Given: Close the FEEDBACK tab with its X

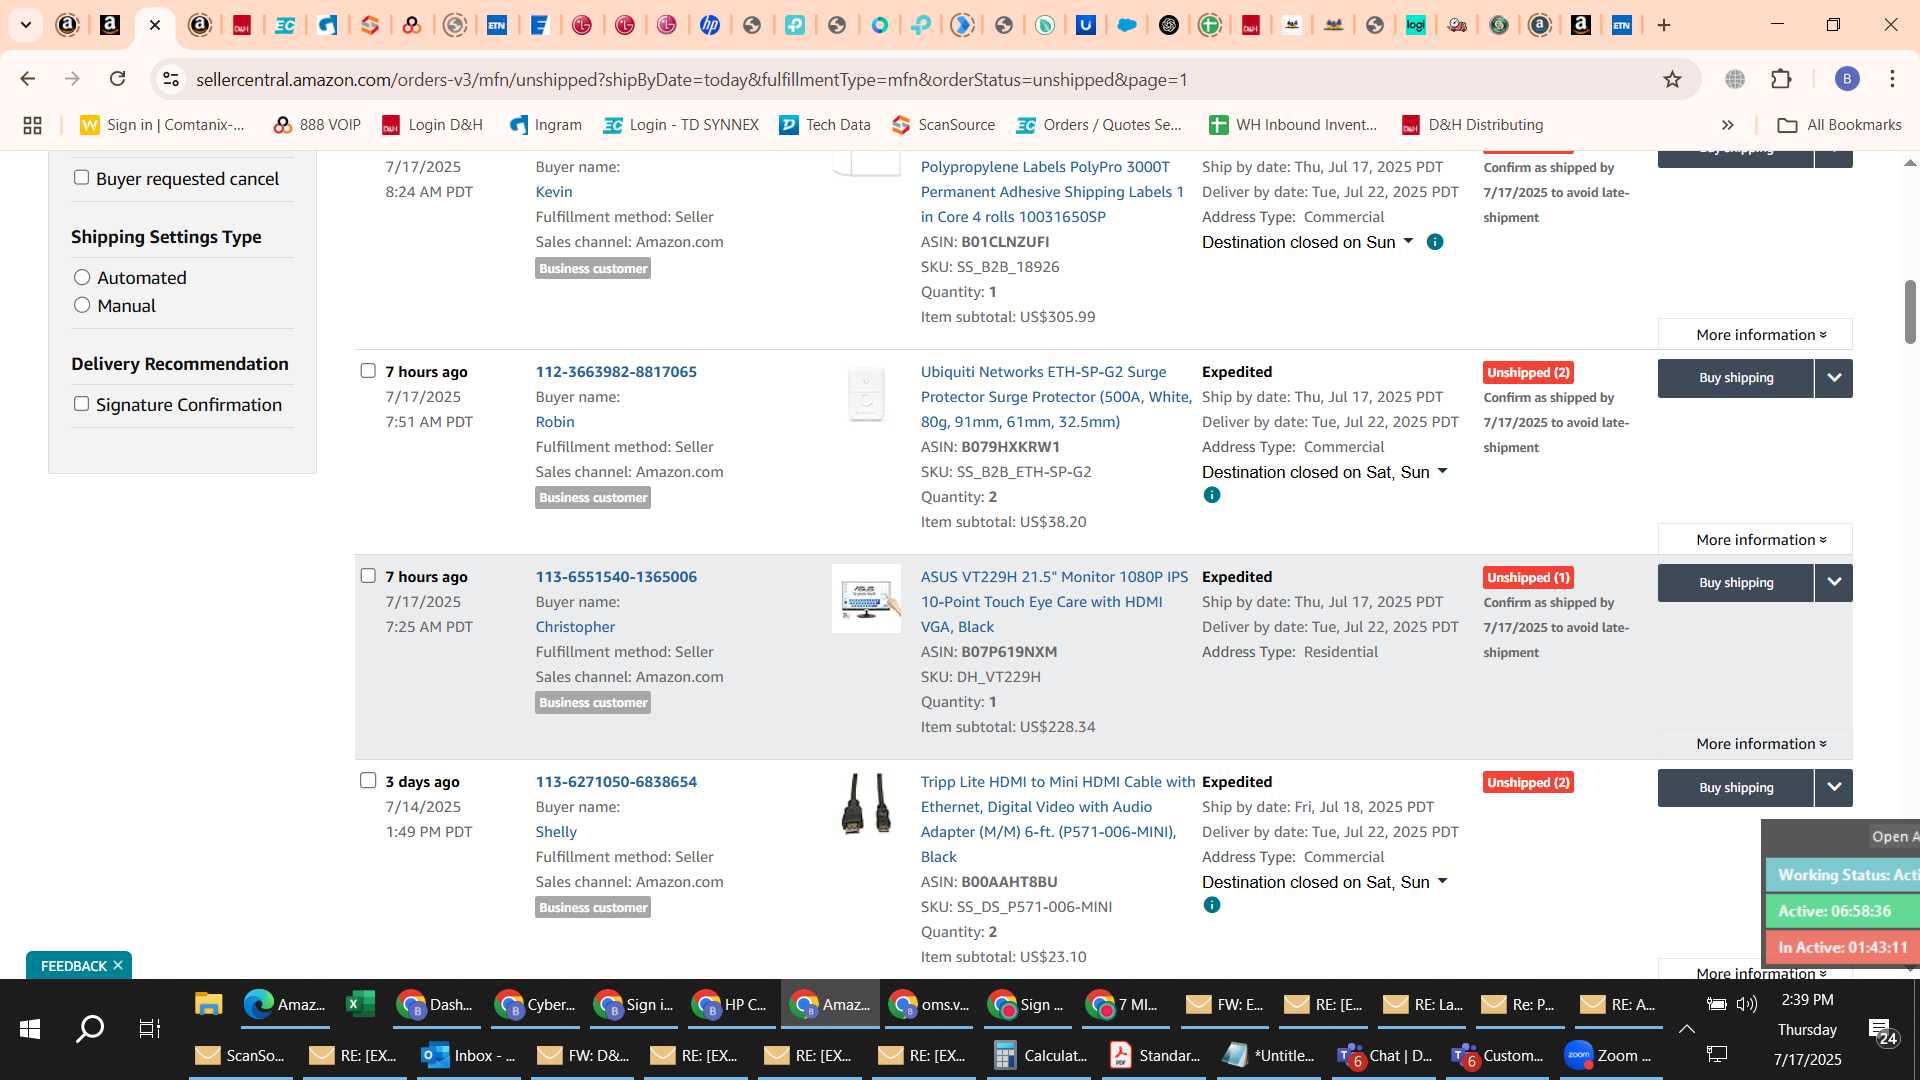Looking at the screenshot, I should pyautogui.click(x=118, y=965).
